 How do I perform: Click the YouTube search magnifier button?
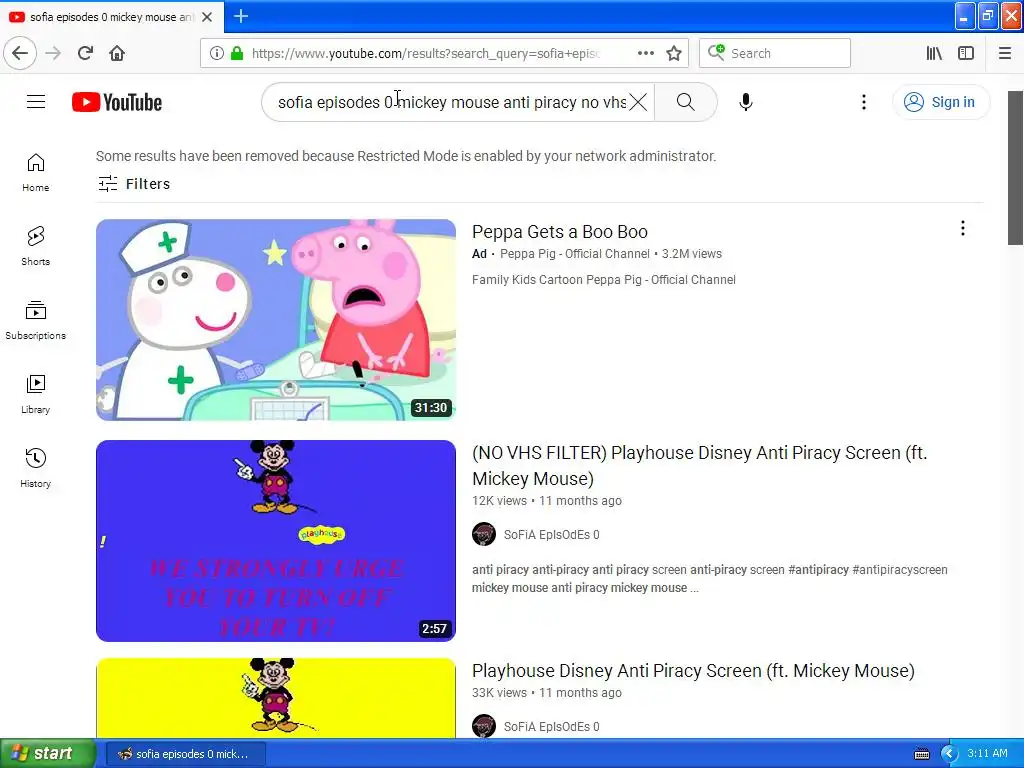pyautogui.click(x=686, y=102)
